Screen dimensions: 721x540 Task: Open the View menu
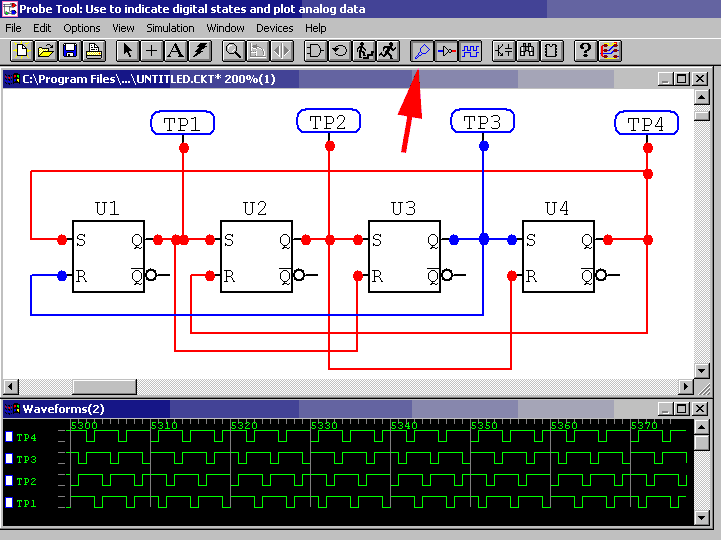point(123,28)
